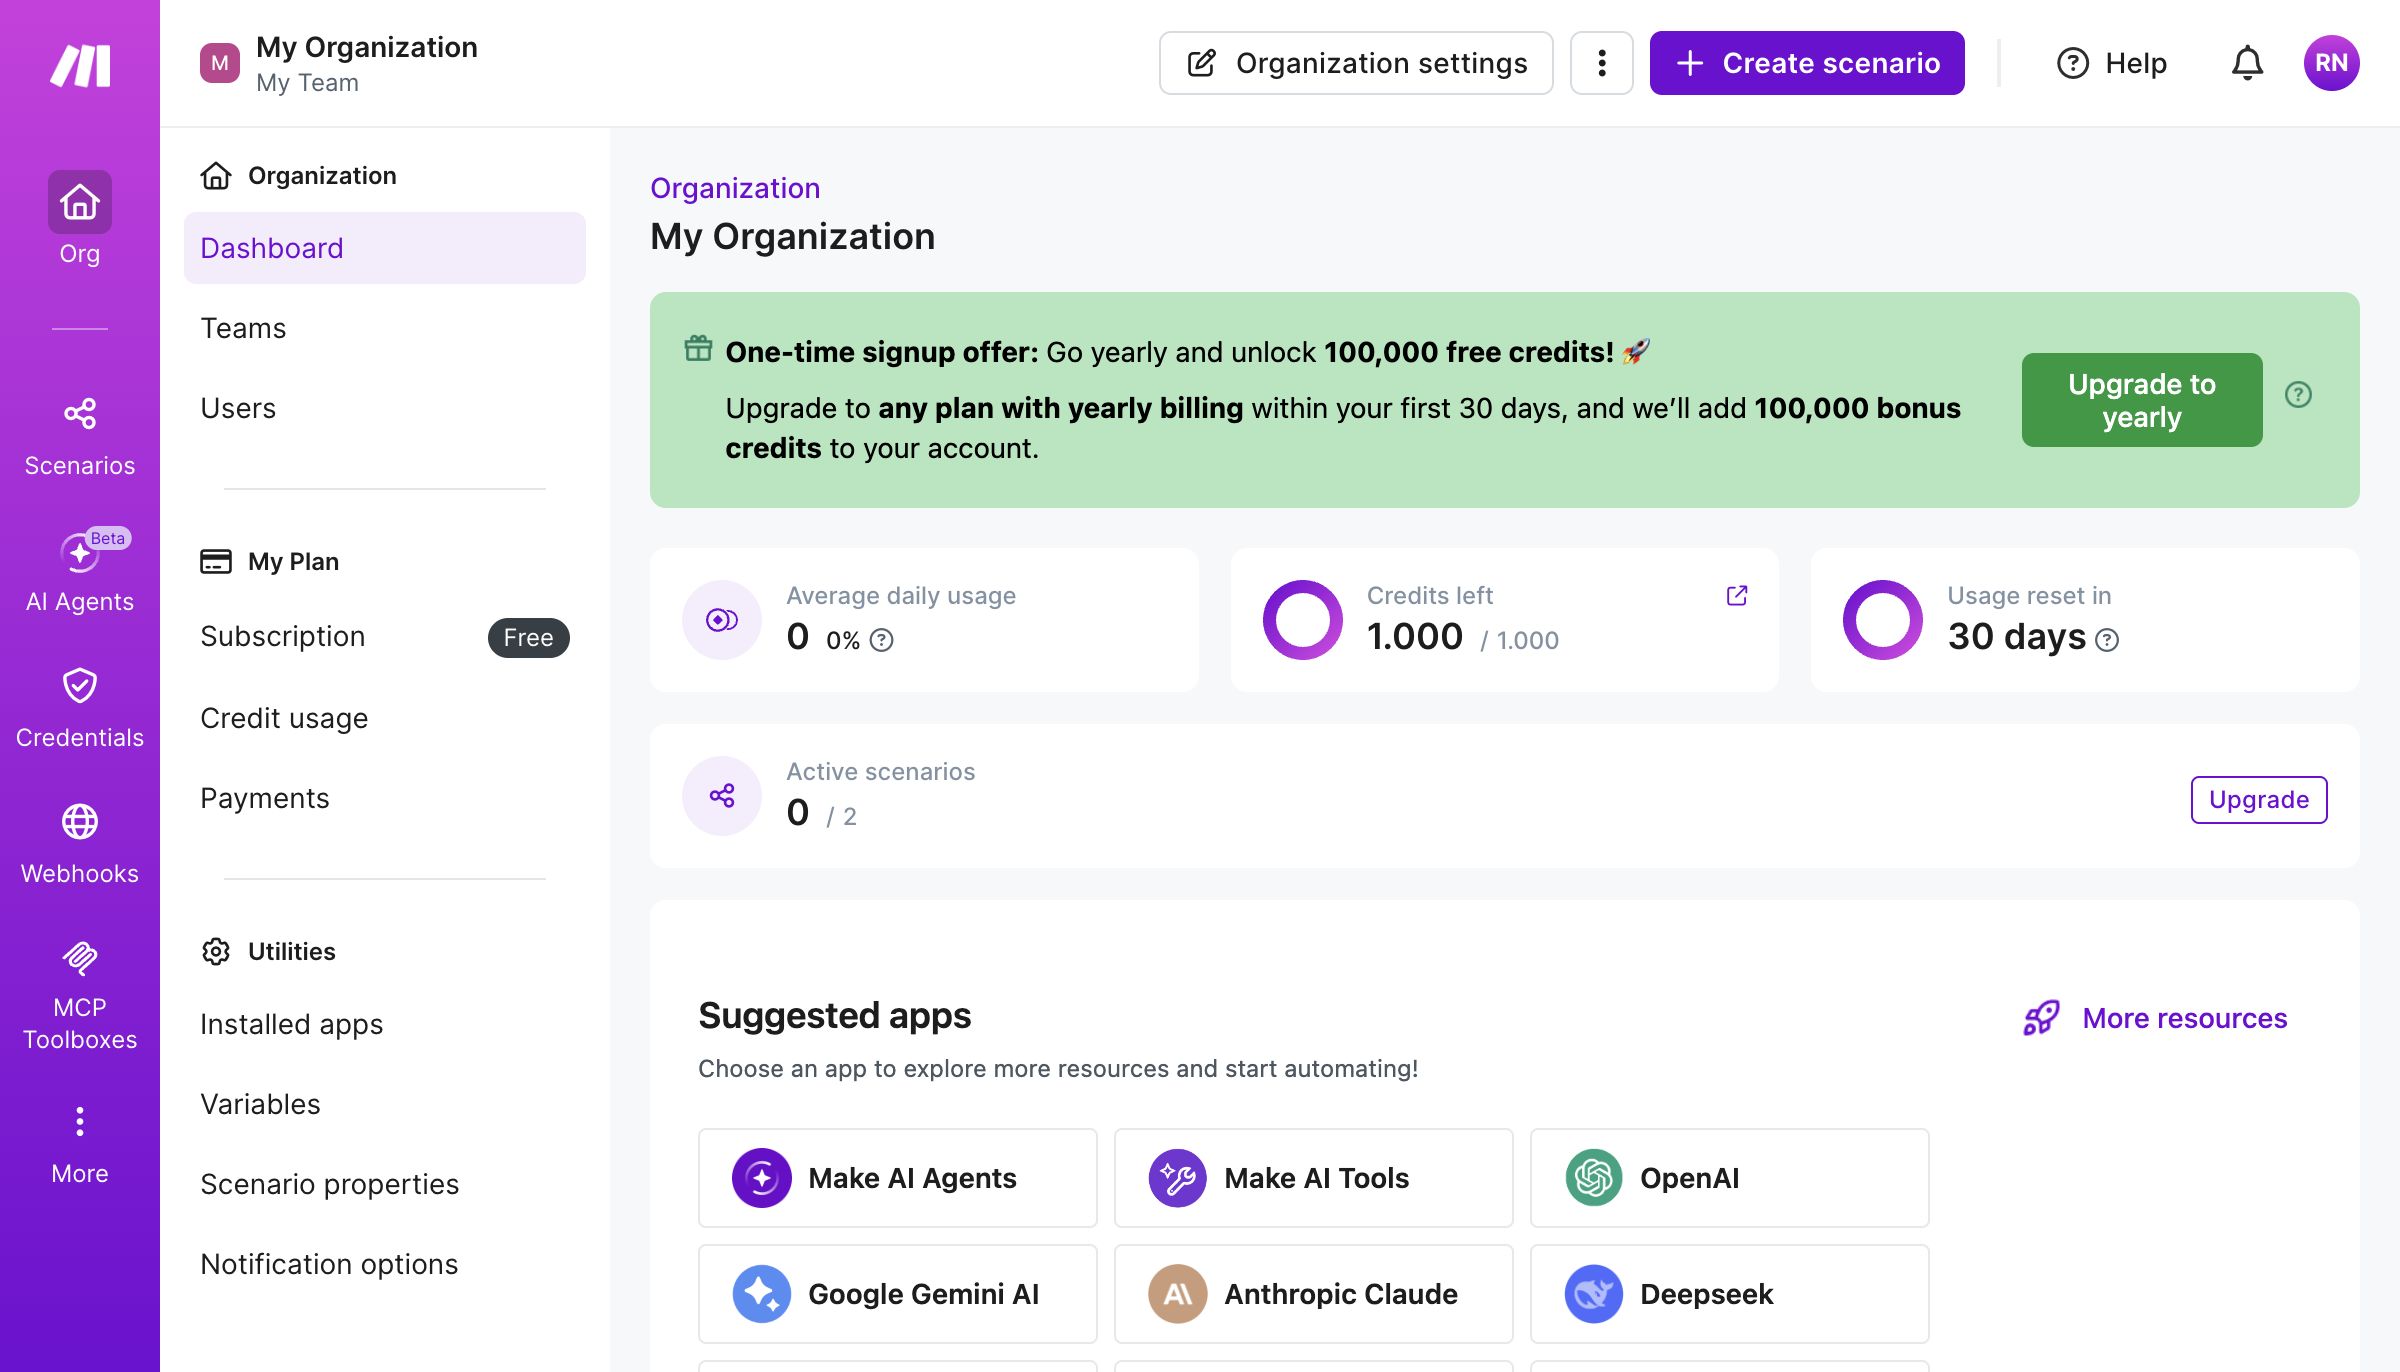Screen dimensions: 2400x1372
Task: Click the gift icon in offer banner
Action: [698, 348]
